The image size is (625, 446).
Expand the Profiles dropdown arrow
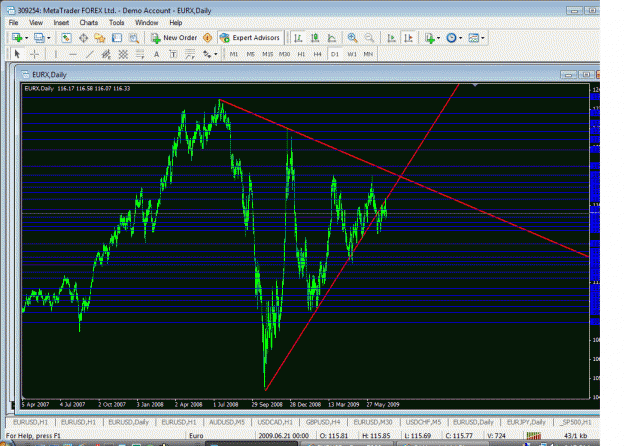[49, 38]
